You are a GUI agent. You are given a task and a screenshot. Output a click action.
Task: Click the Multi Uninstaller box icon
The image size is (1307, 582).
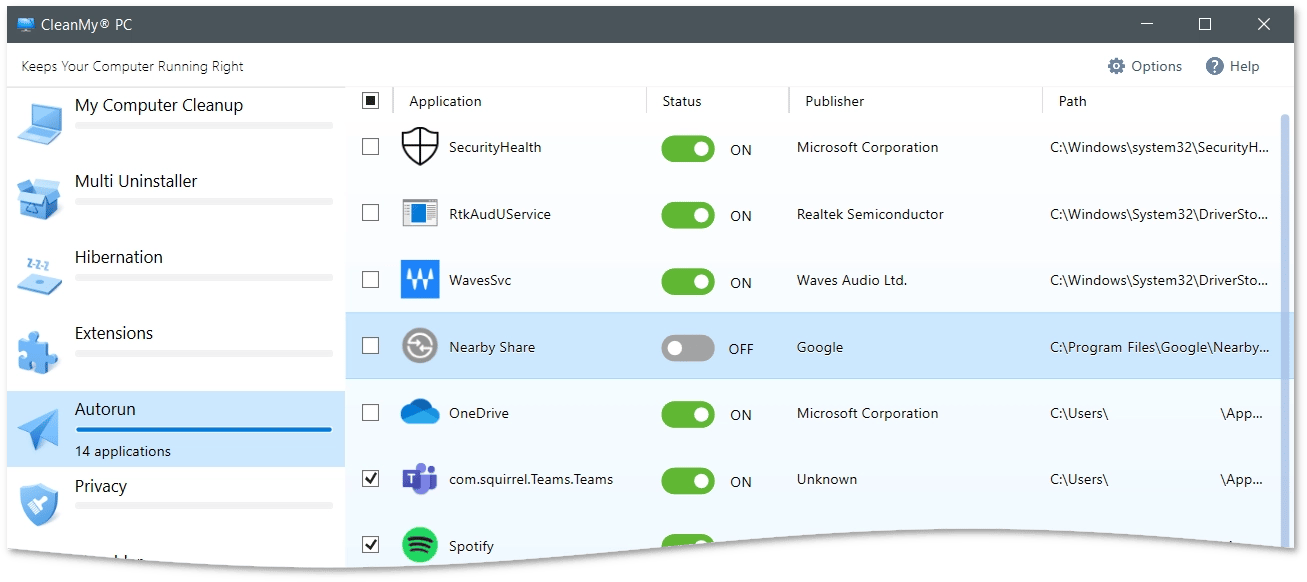pos(40,199)
